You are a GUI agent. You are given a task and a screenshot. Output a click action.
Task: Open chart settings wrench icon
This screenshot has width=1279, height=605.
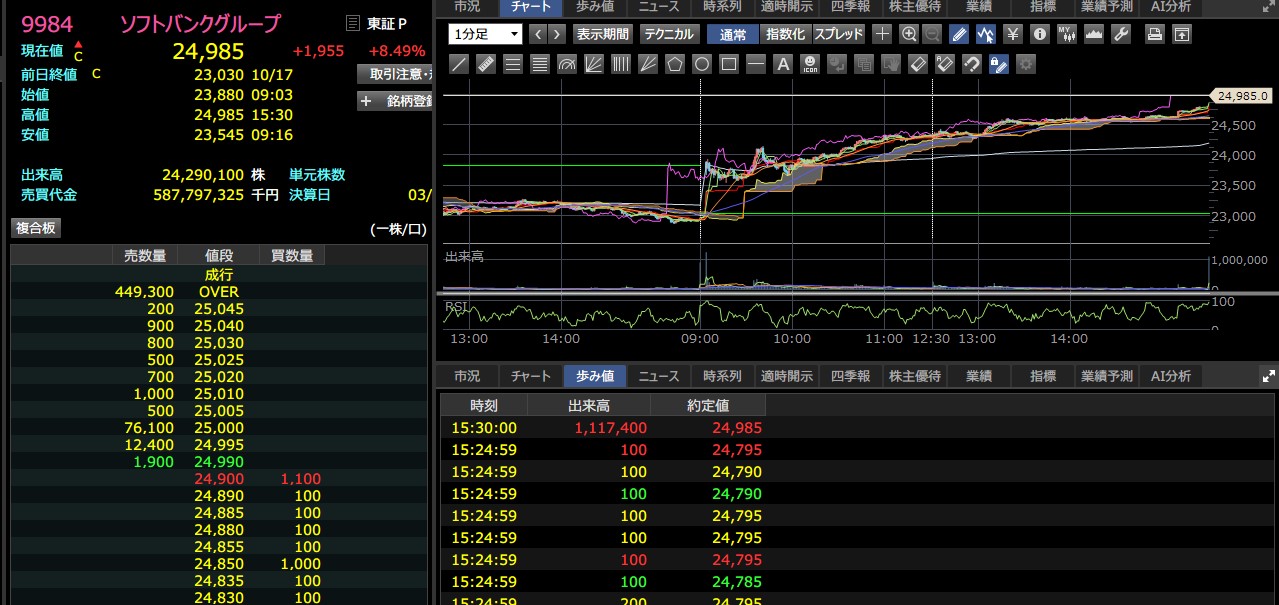pos(1121,34)
